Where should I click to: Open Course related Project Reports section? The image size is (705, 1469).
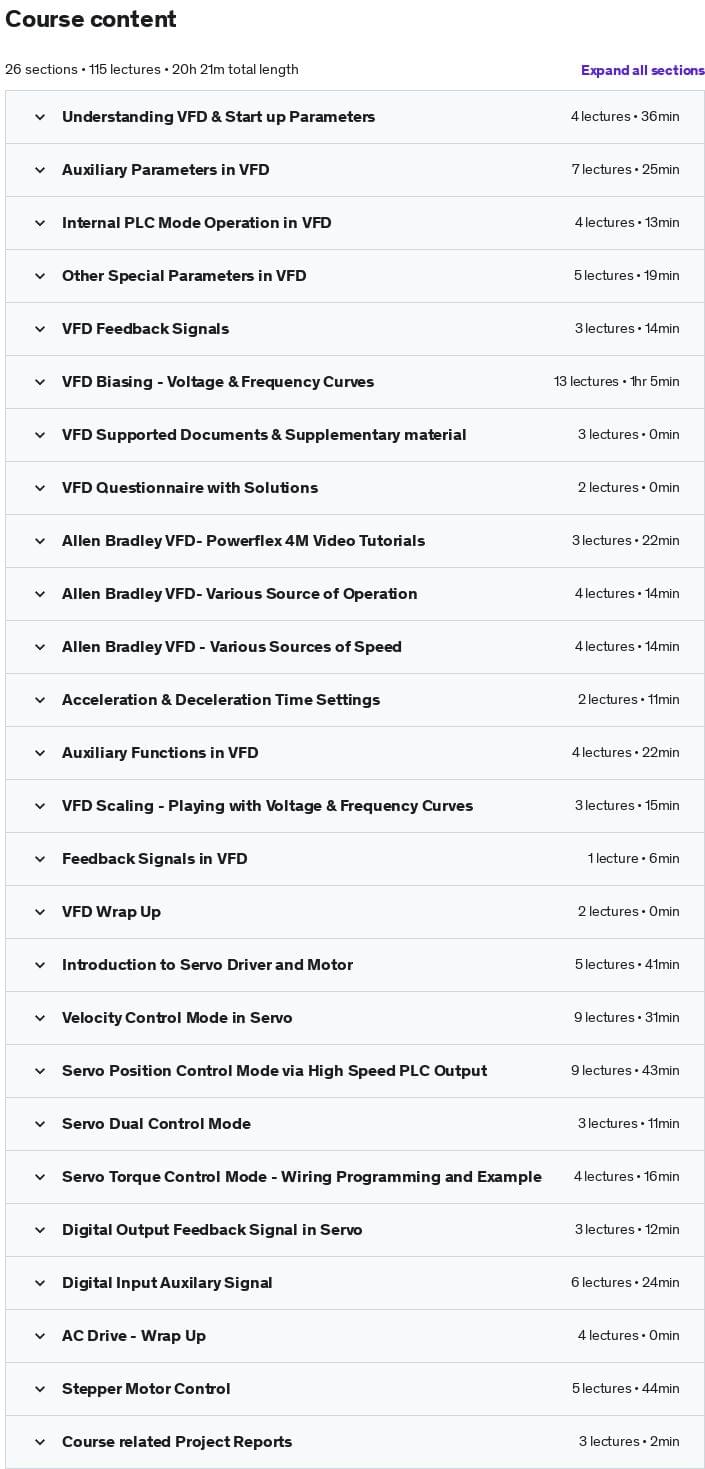177,1442
